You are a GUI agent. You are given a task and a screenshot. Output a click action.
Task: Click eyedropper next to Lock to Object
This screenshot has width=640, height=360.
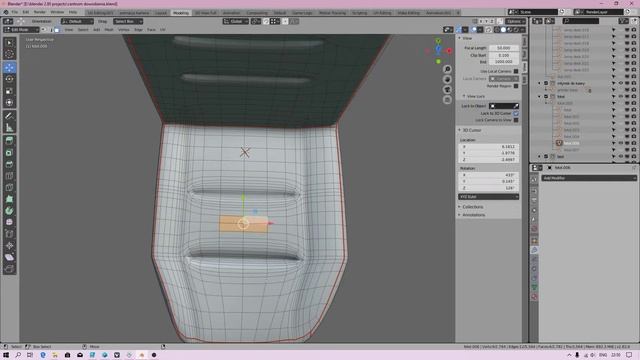pyautogui.click(x=516, y=106)
